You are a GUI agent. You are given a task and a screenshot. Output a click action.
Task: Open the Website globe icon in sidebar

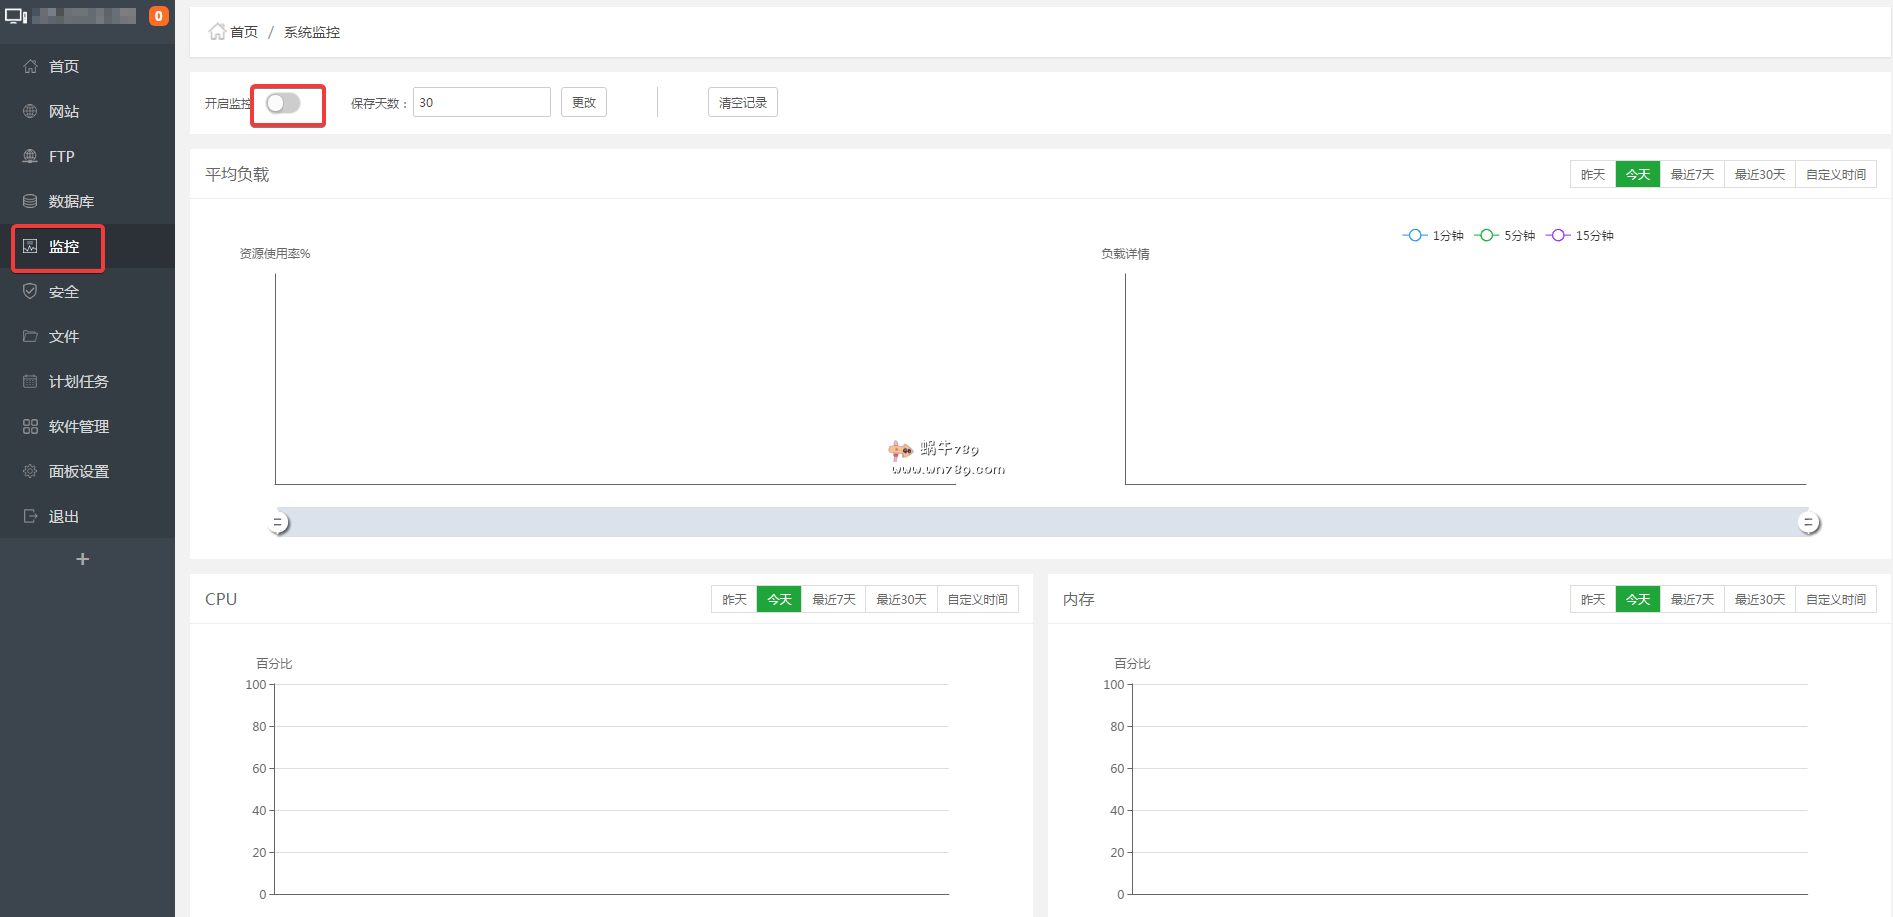[30, 112]
